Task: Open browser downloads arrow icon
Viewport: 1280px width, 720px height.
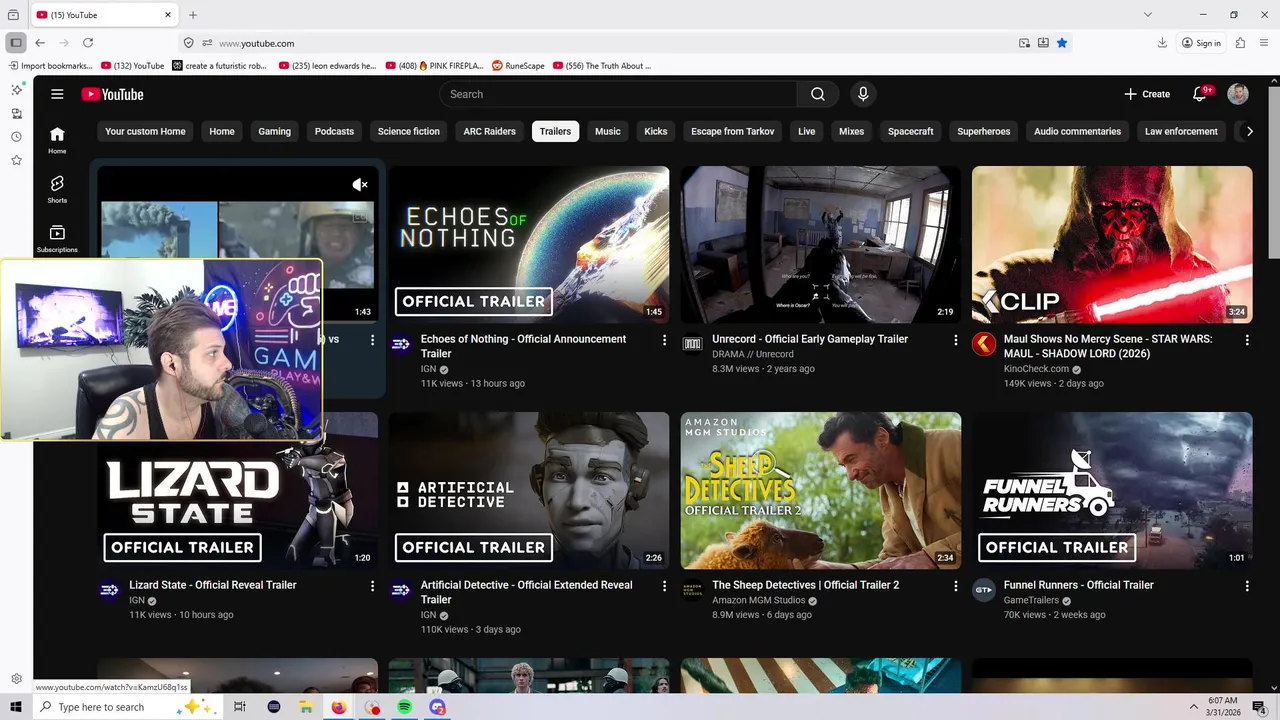Action: [1162, 43]
